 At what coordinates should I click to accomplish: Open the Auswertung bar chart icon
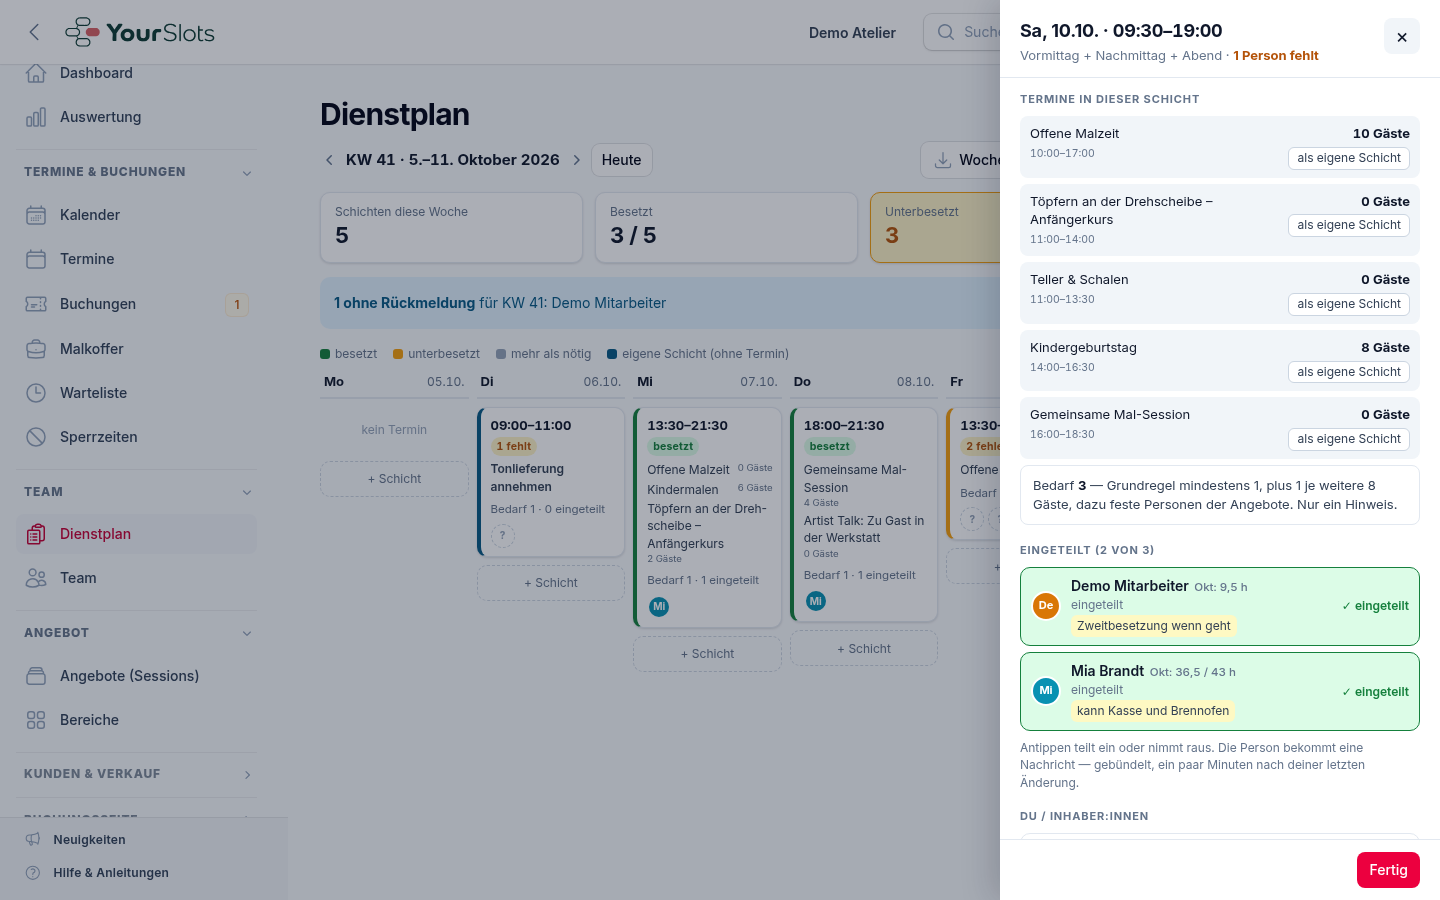pyautogui.click(x=36, y=117)
